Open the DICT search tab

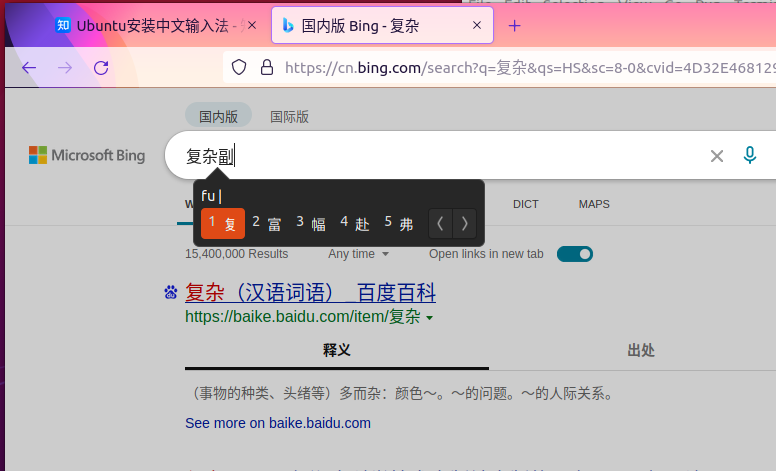(x=526, y=204)
